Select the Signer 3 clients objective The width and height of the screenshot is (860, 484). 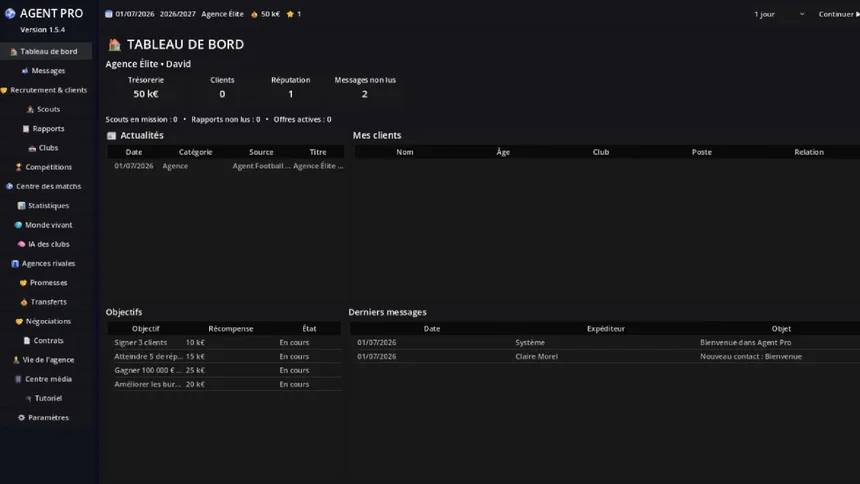224,342
